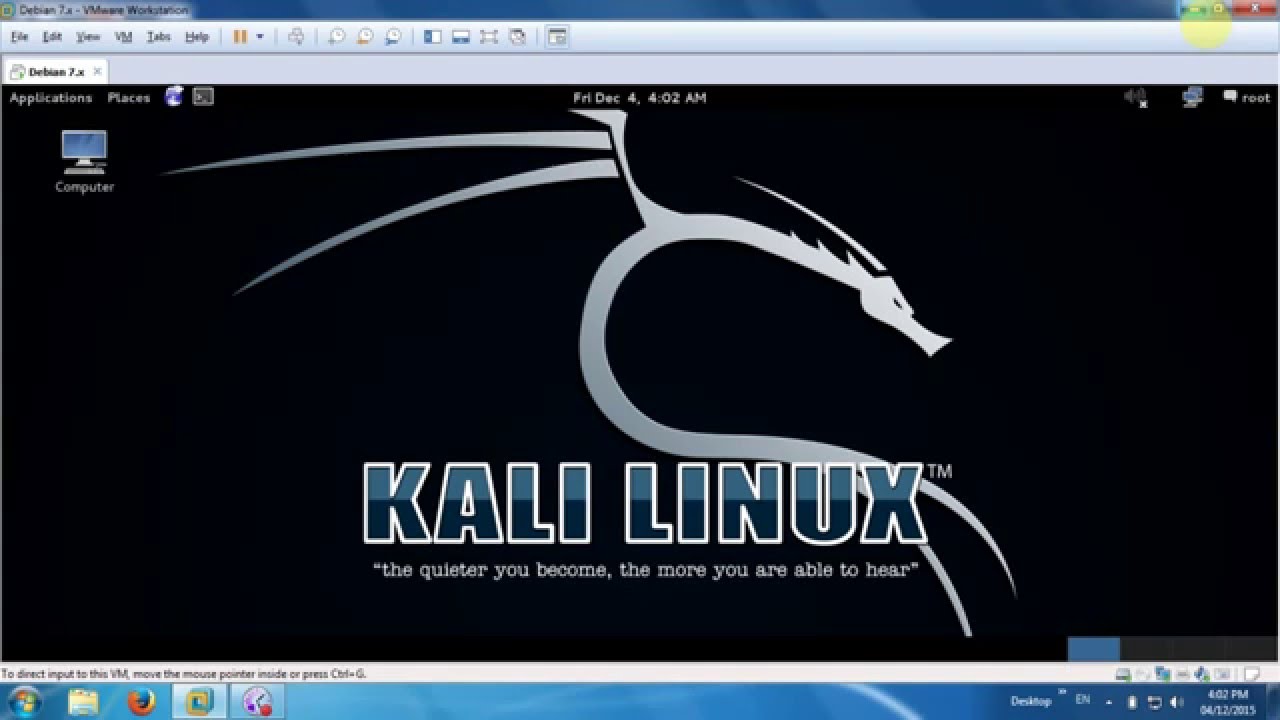This screenshot has height=720, width=1280.
Task: Open the File menu in VMware
Action: coord(19,37)
